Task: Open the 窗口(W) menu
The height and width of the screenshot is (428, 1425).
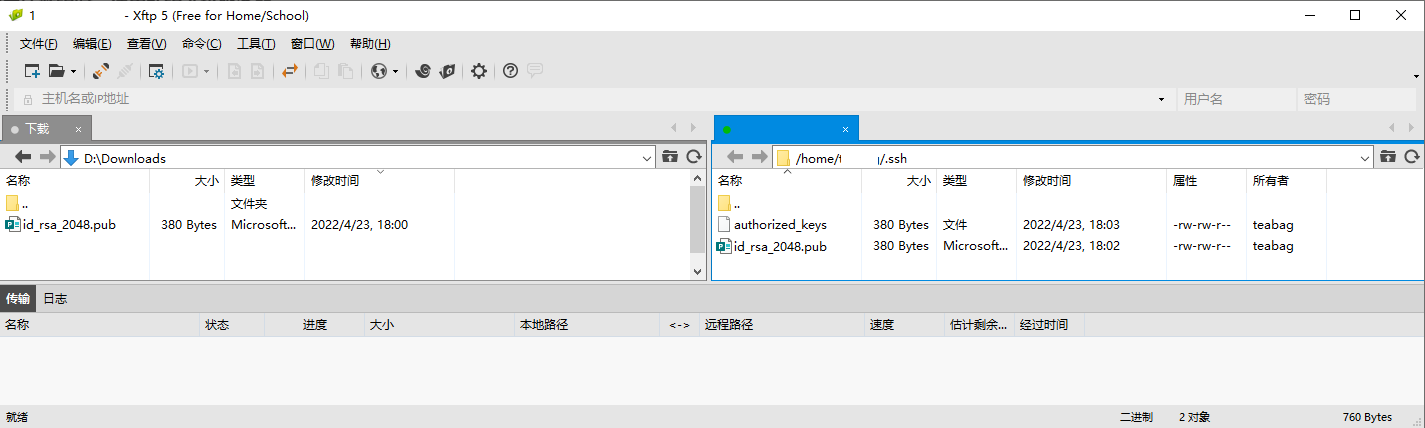Action: (x=312, y=44)
